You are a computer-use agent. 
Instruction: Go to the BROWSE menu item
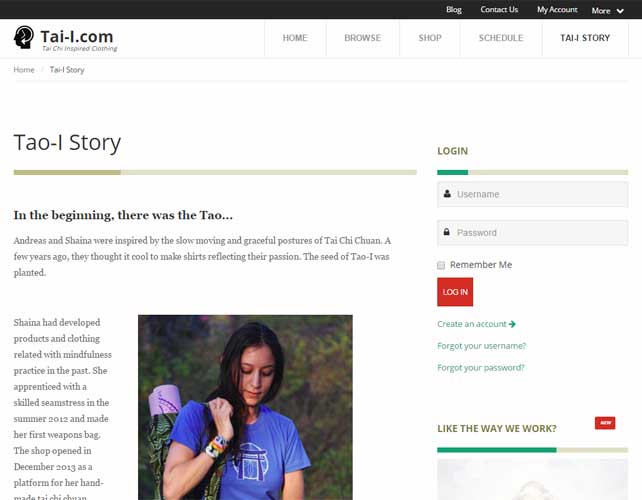click(x=362, y=38)
